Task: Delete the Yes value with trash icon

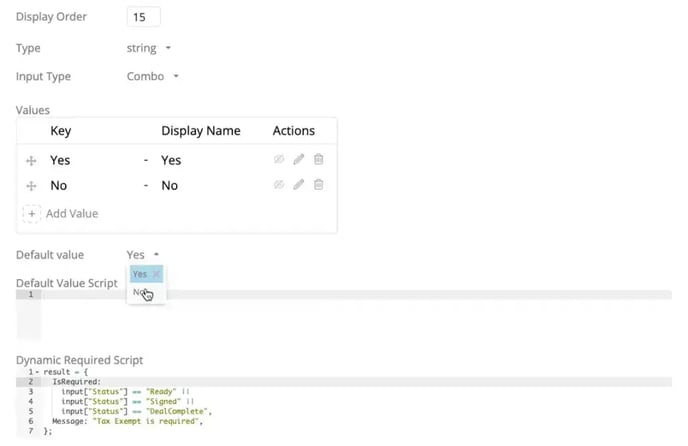Action: 318,160
